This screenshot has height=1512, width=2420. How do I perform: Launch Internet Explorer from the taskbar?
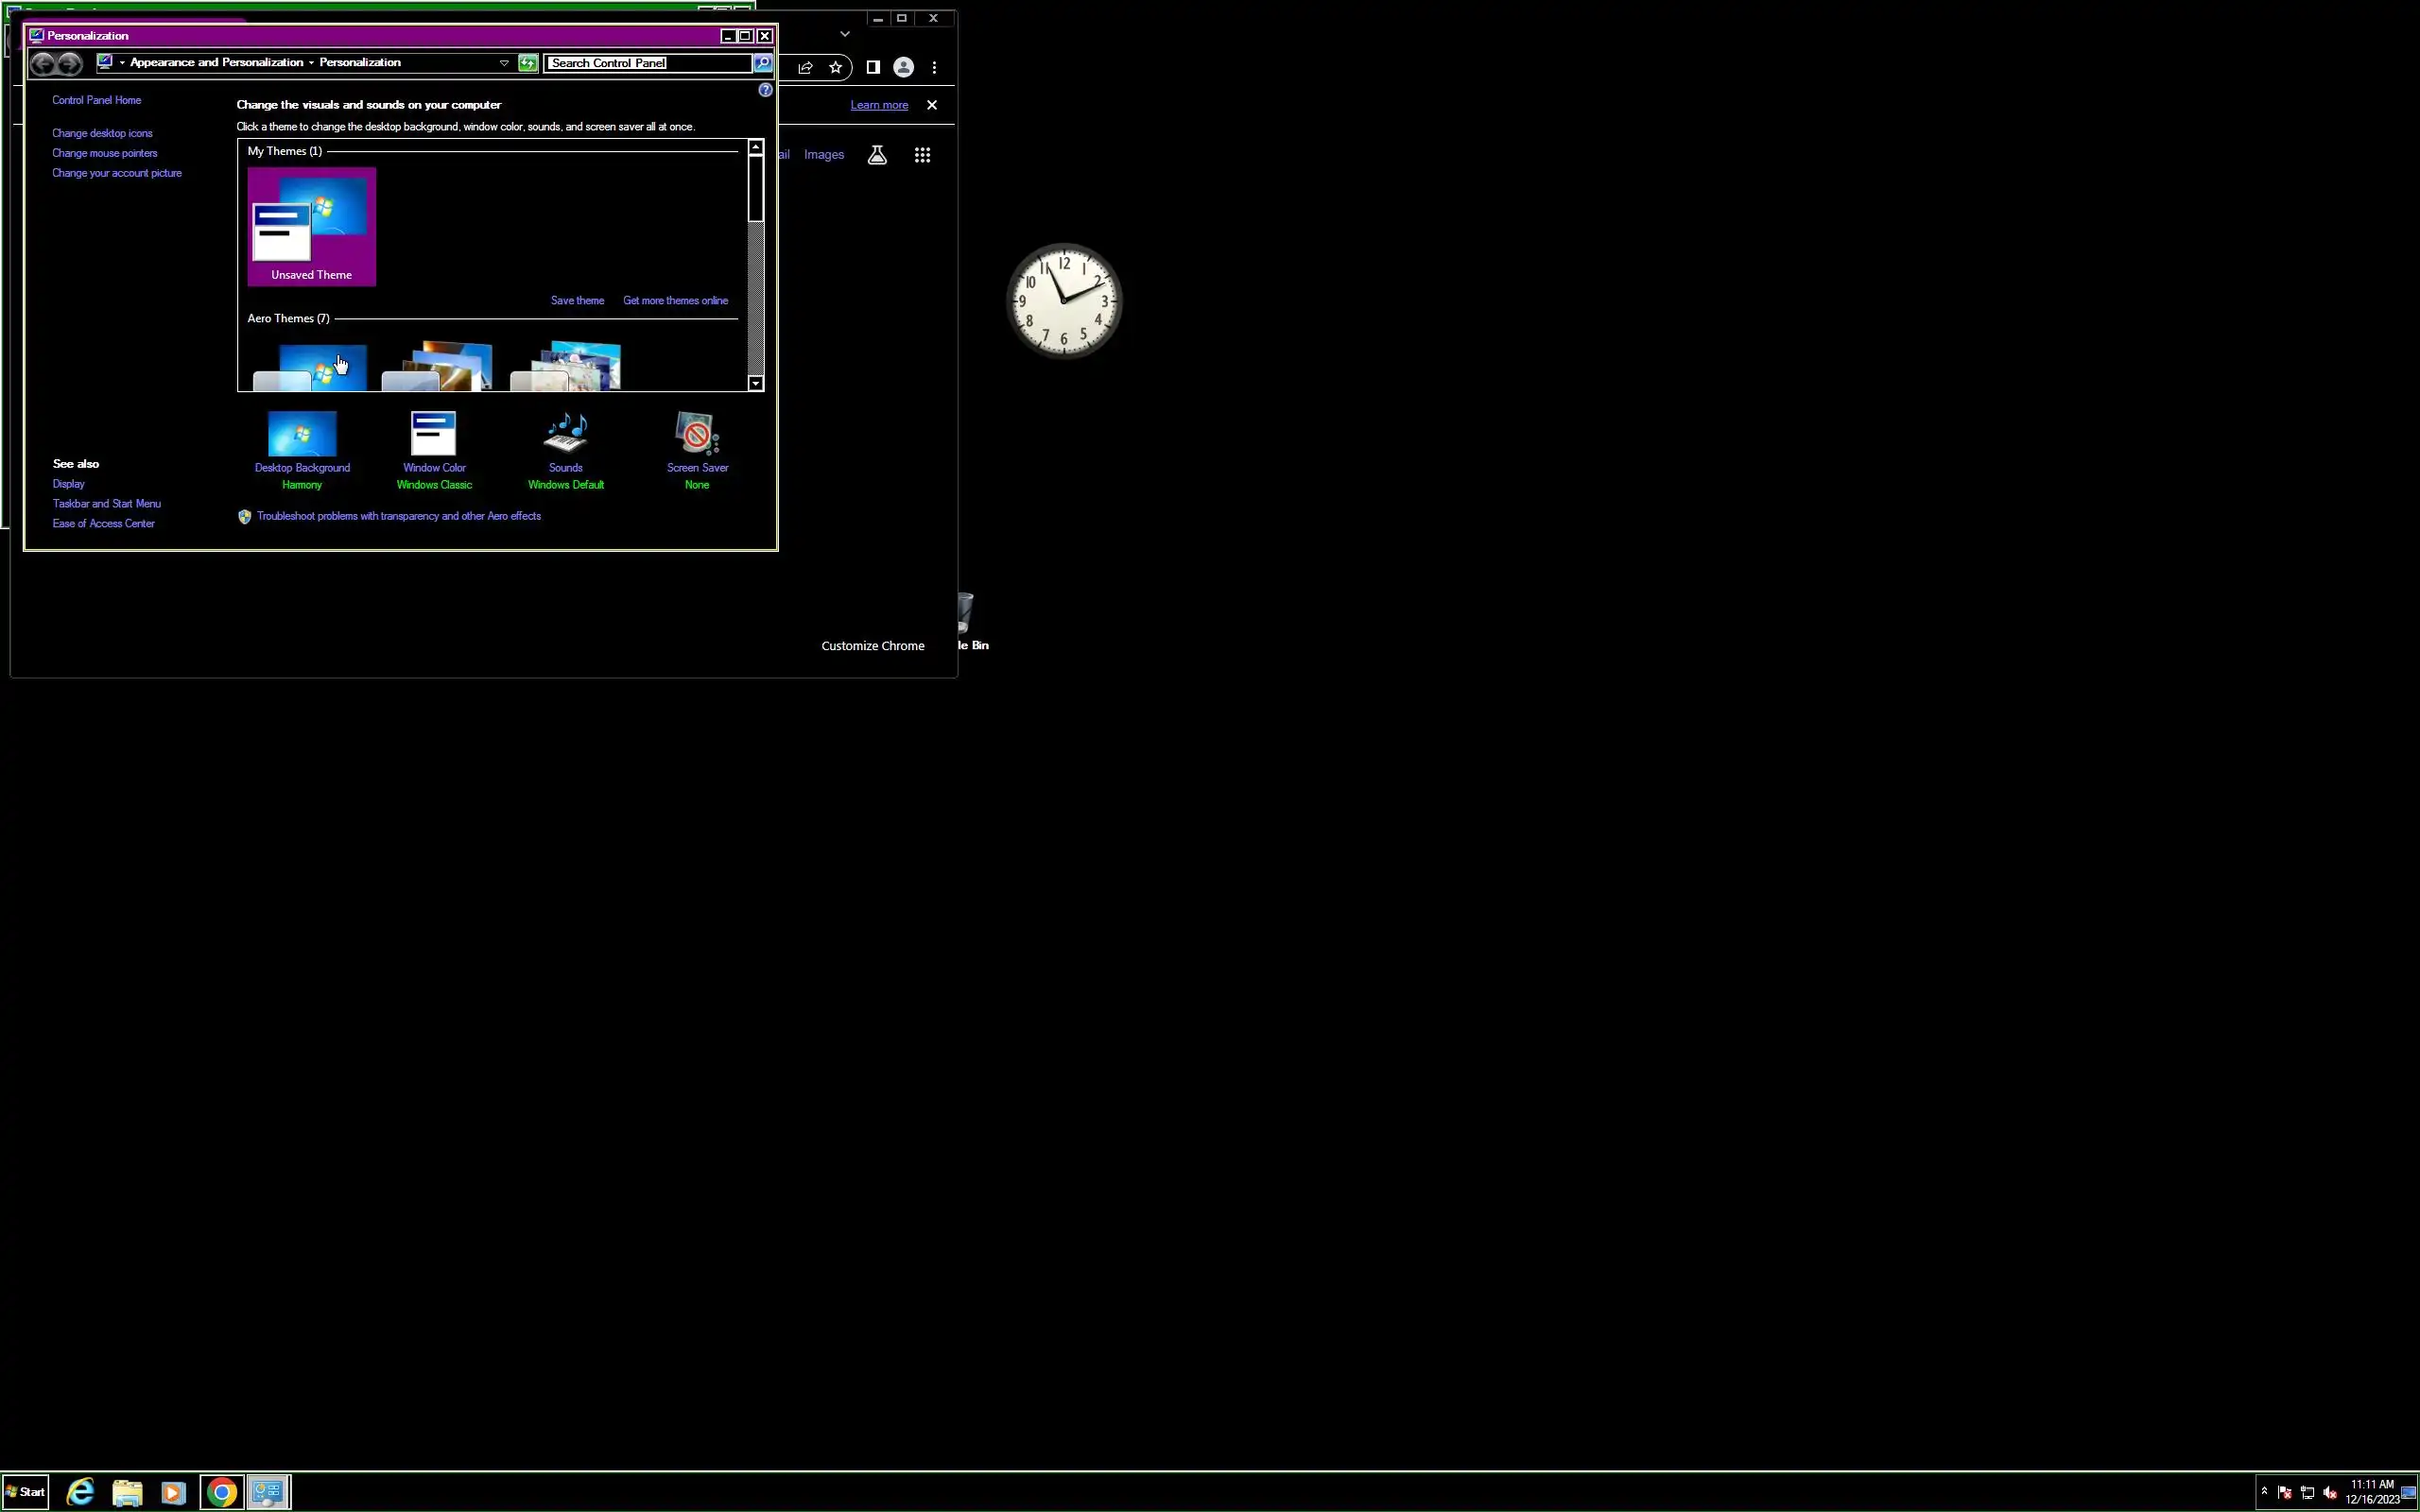80,1492
